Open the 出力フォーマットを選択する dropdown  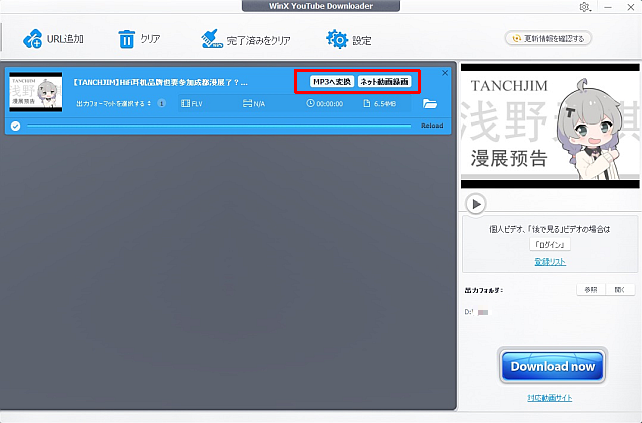[113, 104]
